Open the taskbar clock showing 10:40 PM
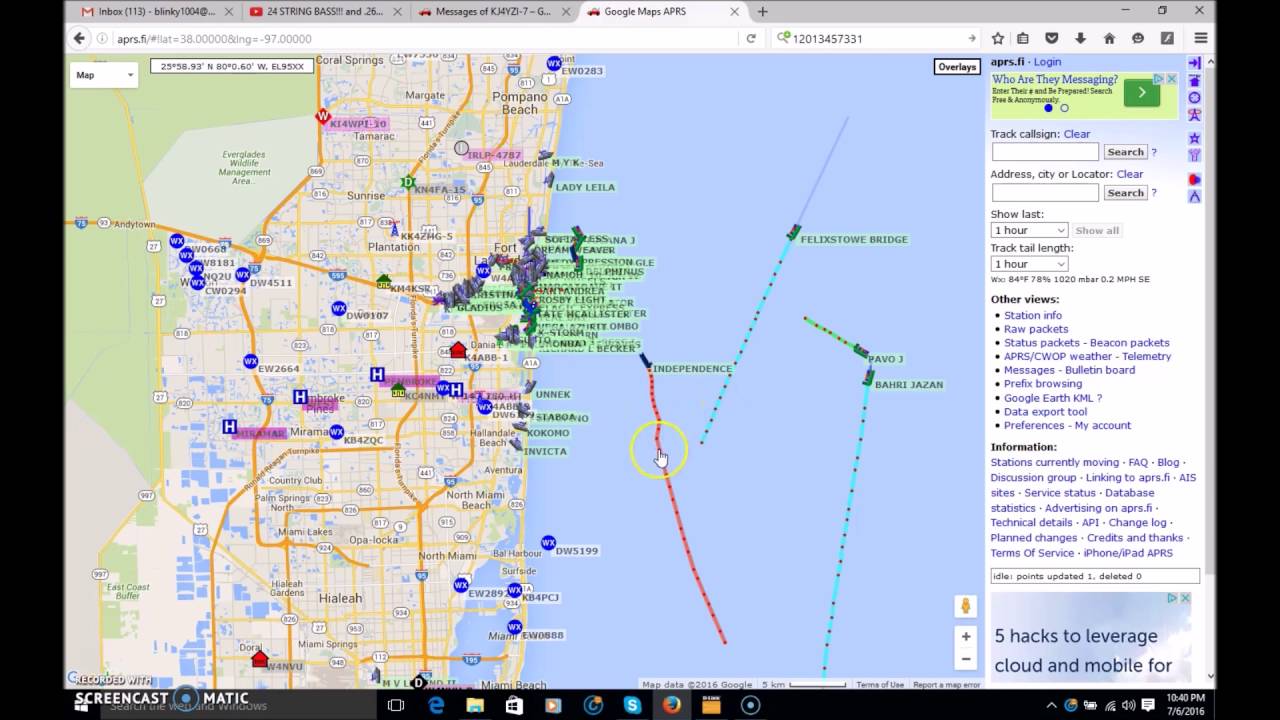The image size is (1280, 720). point(1184,705)
